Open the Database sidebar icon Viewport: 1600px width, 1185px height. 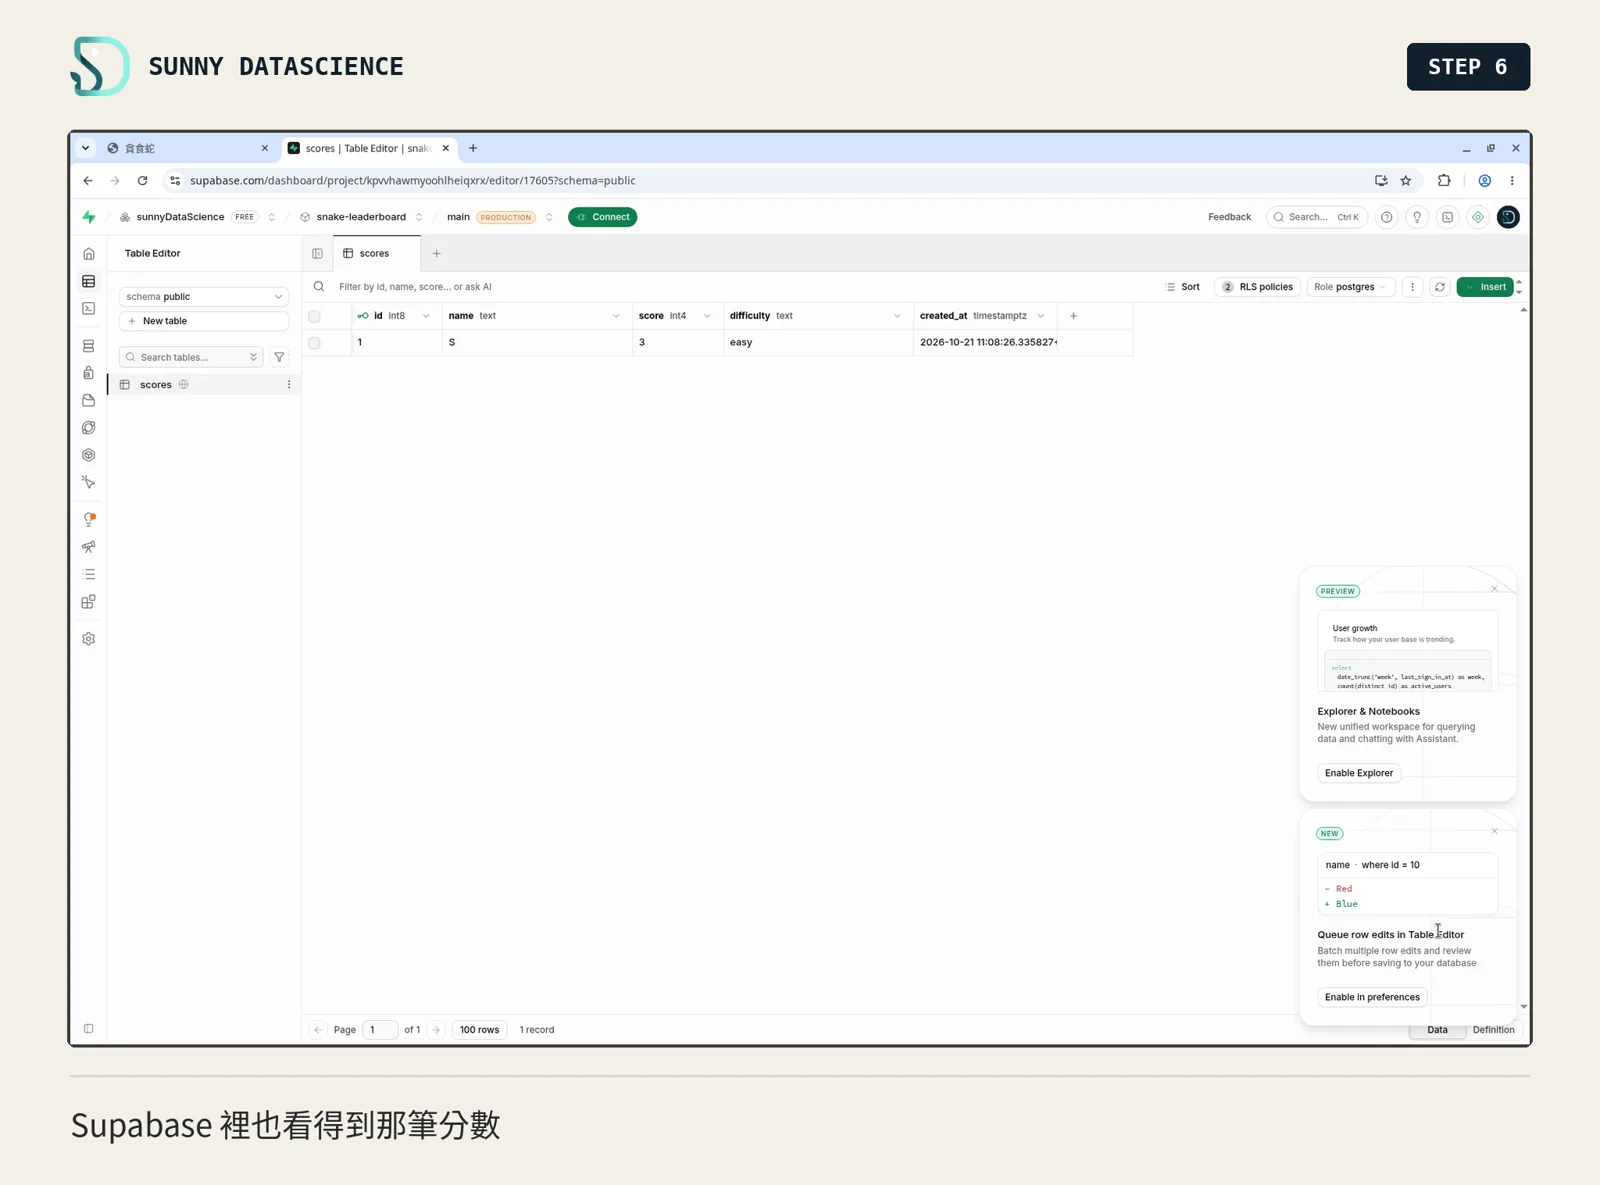pos(89,346)
